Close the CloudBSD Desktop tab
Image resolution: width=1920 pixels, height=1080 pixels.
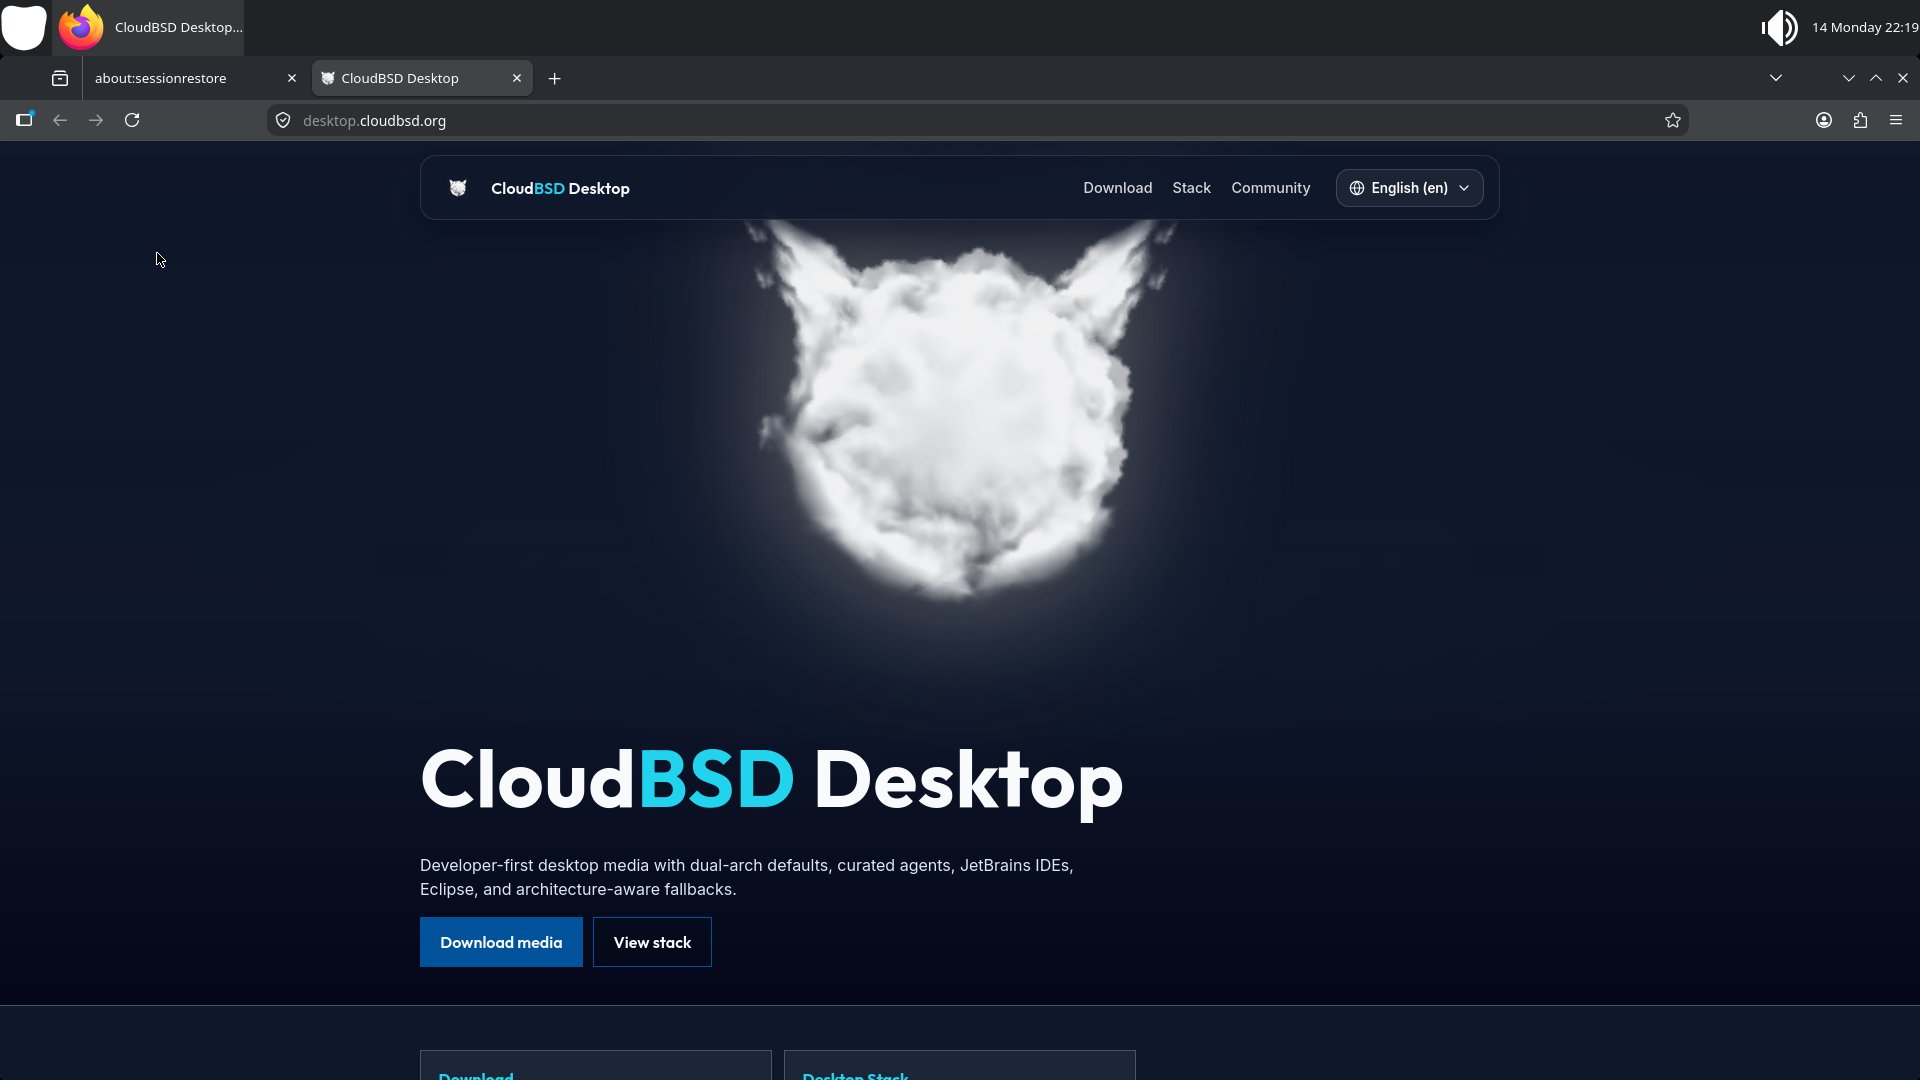pos(517,78)
